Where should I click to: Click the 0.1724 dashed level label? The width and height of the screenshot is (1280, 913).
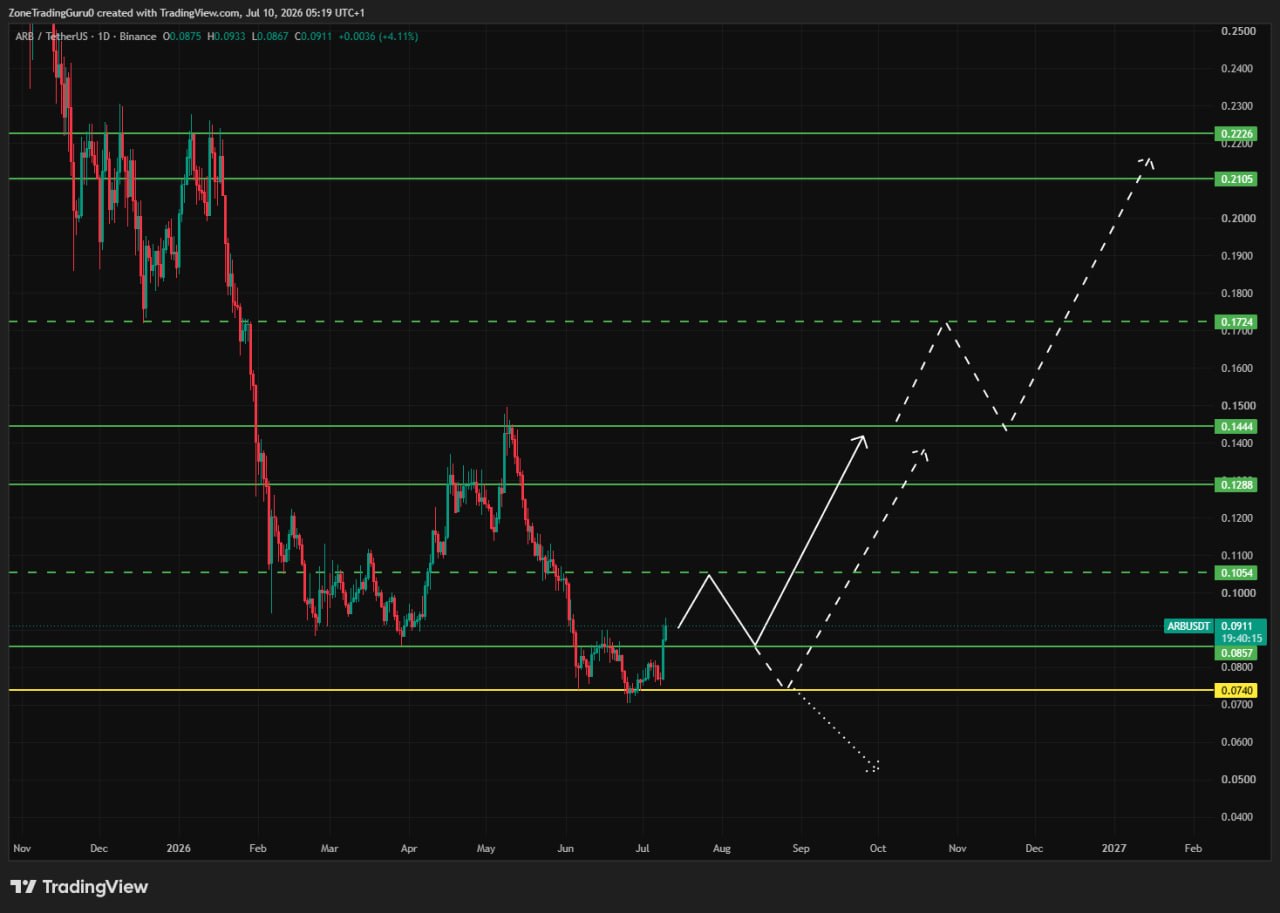point(1236,322)
